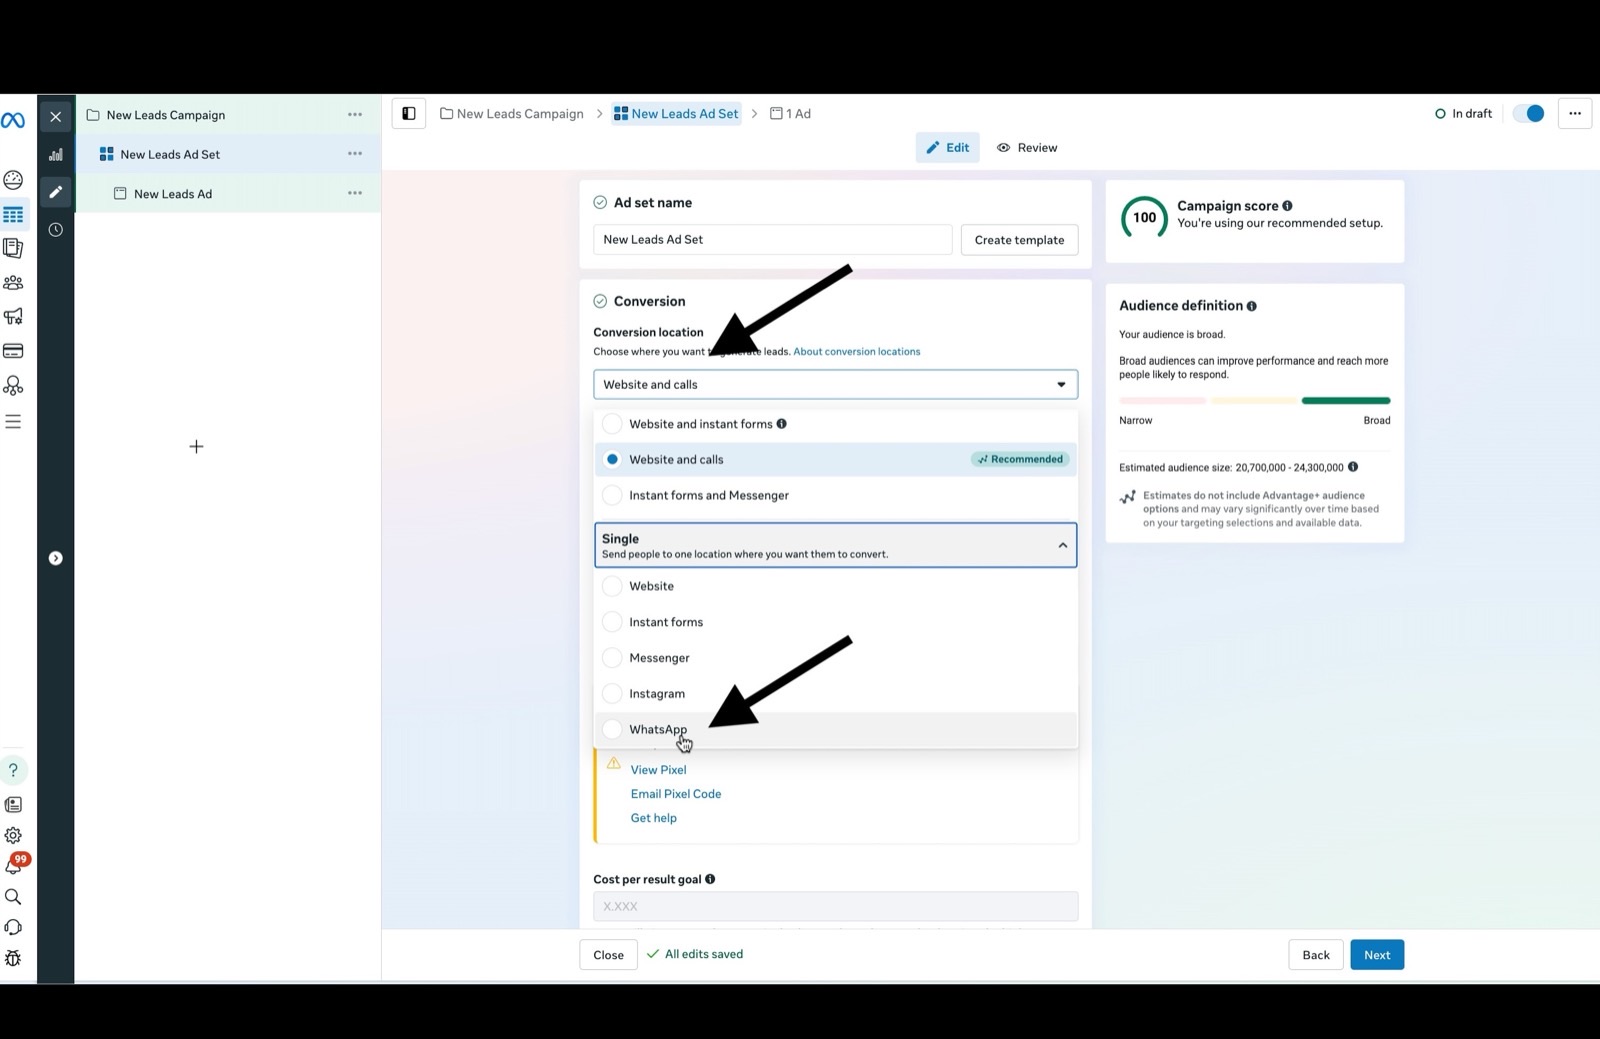Open the support headset icon
This screenshot has width=1600, height=1039.
tap(13, 928)
